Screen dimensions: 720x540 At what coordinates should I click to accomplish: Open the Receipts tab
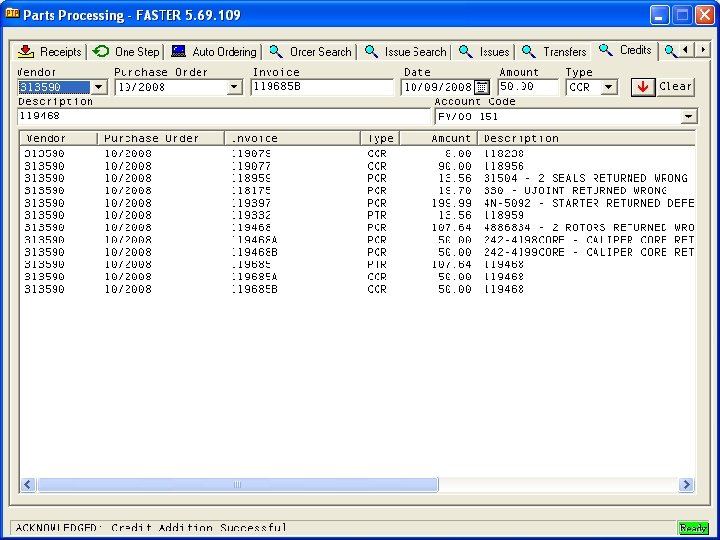point(50,51)
